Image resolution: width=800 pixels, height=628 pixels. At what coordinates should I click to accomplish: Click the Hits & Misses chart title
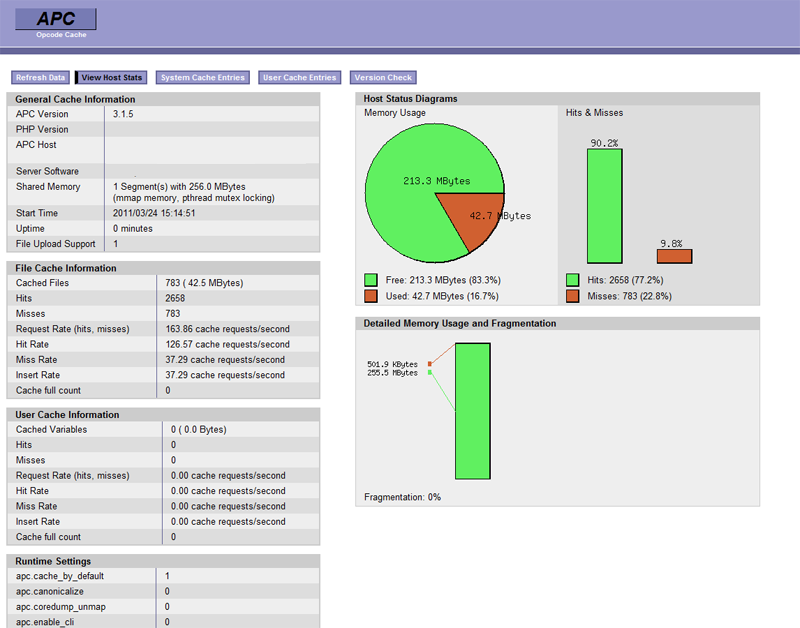coord(594,113)
